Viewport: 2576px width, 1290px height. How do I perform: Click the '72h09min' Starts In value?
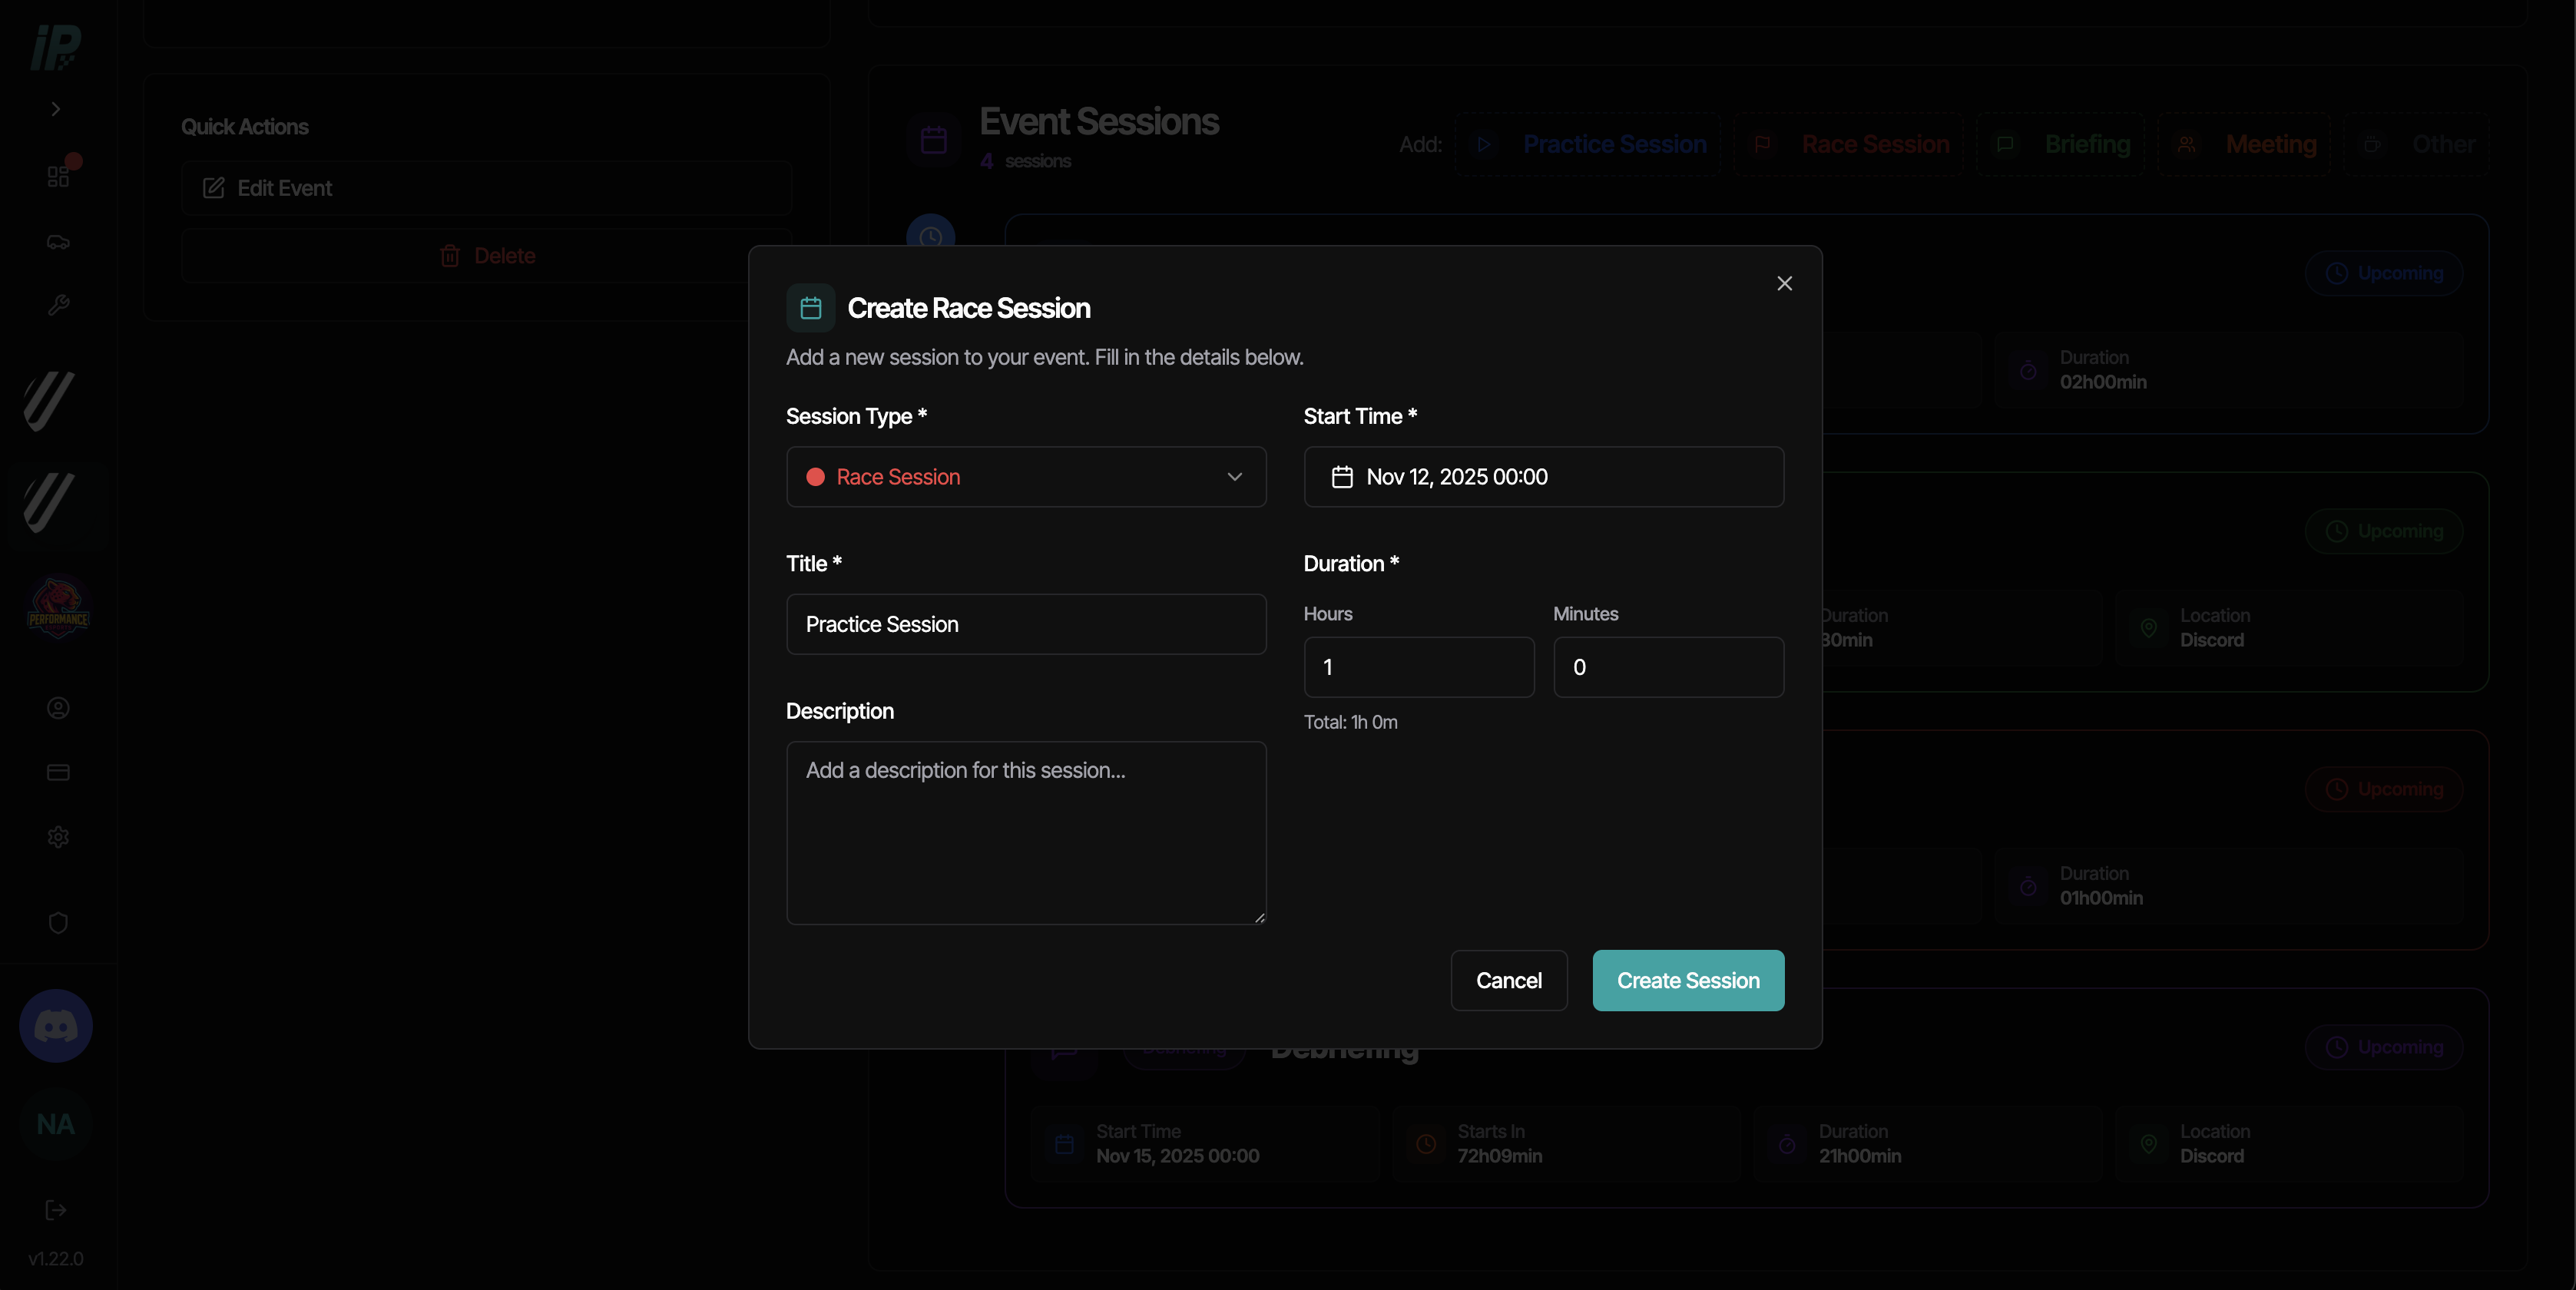point(1499,1156)
